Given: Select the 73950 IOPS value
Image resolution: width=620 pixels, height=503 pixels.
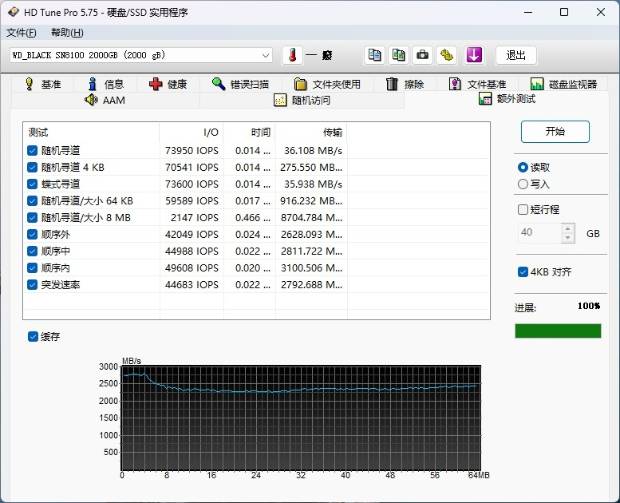Looking at the screenshot, I should (x=192, y=151).
